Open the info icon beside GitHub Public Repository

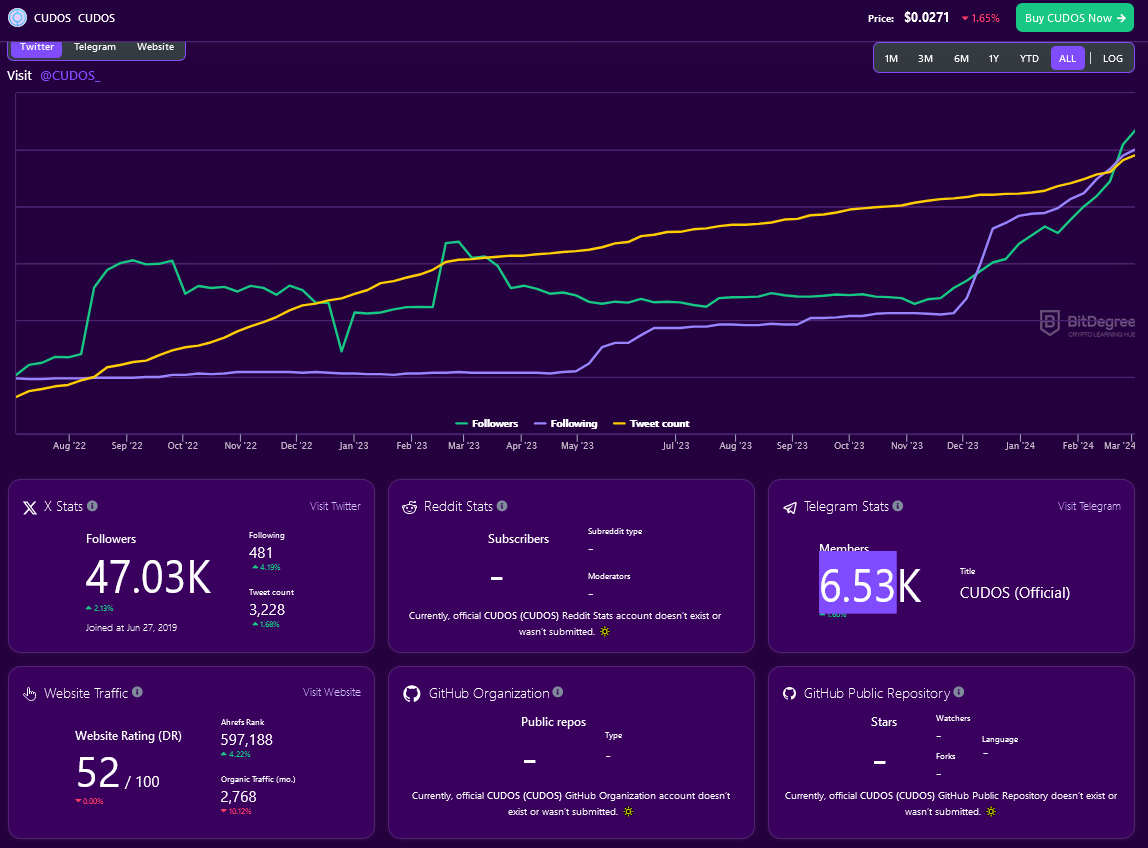click(959, 692)
